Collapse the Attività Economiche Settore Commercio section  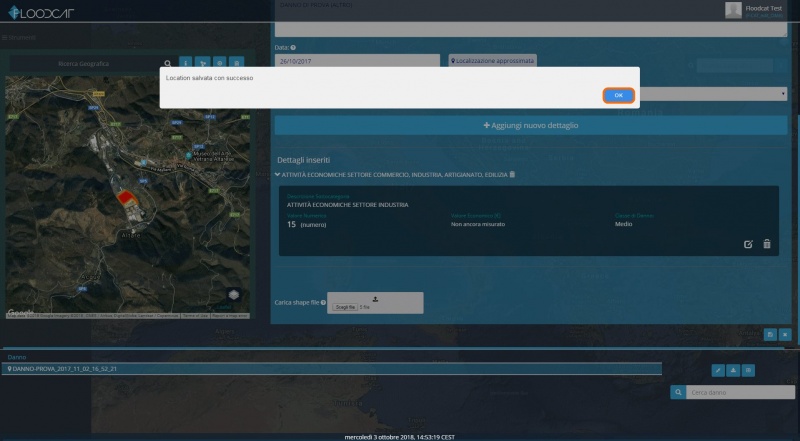tap(279, 175)
